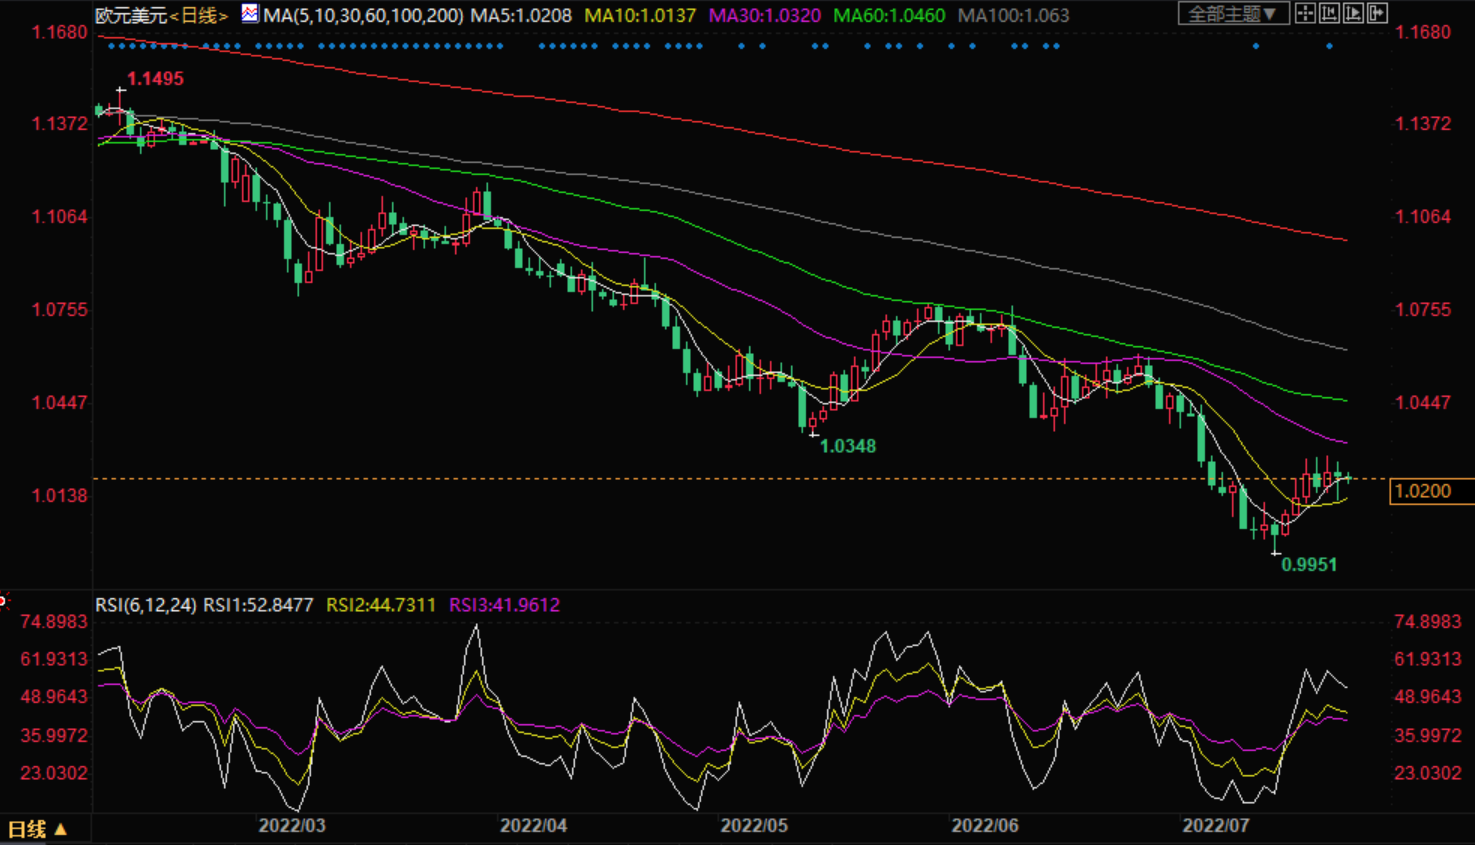The image size is (1475, 845).
Task: Click the MA60:1.0460 green legend value
Action: point(888,15)
